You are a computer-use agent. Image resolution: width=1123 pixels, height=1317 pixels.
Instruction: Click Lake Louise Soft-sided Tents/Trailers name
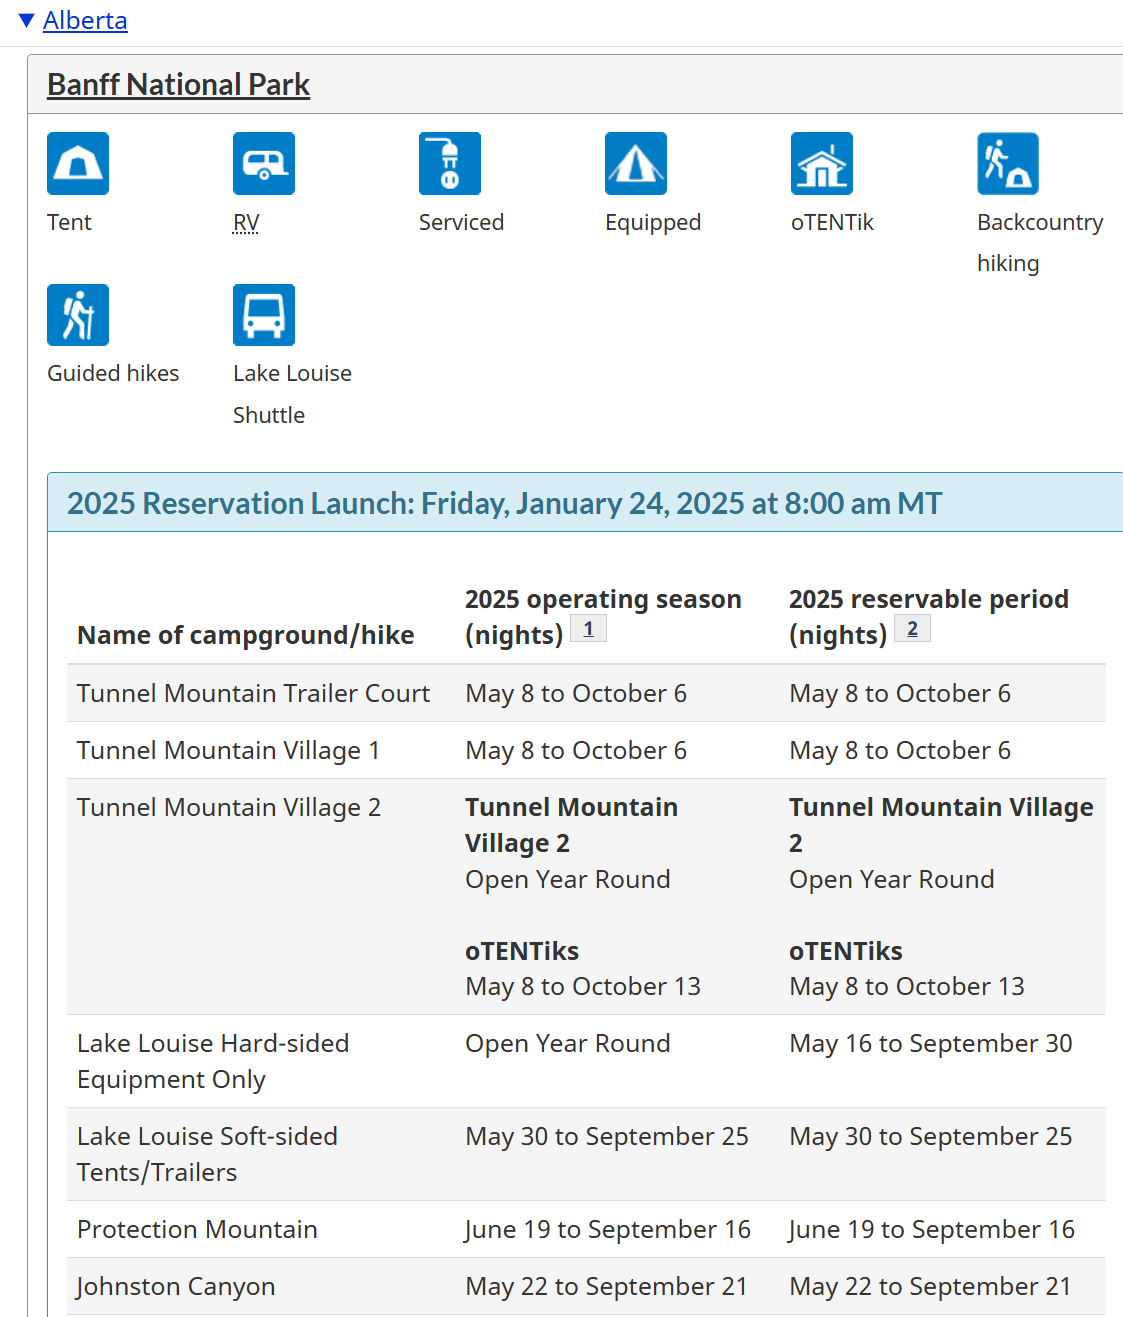[x=207, y=1154]
